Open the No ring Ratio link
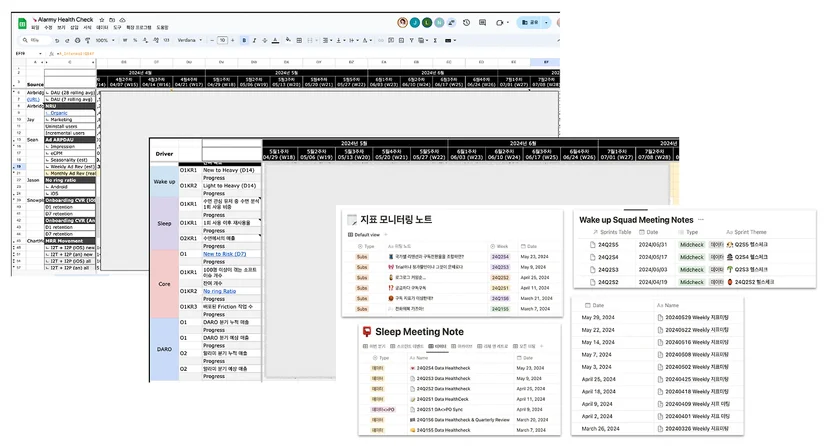 coord(220,291)
